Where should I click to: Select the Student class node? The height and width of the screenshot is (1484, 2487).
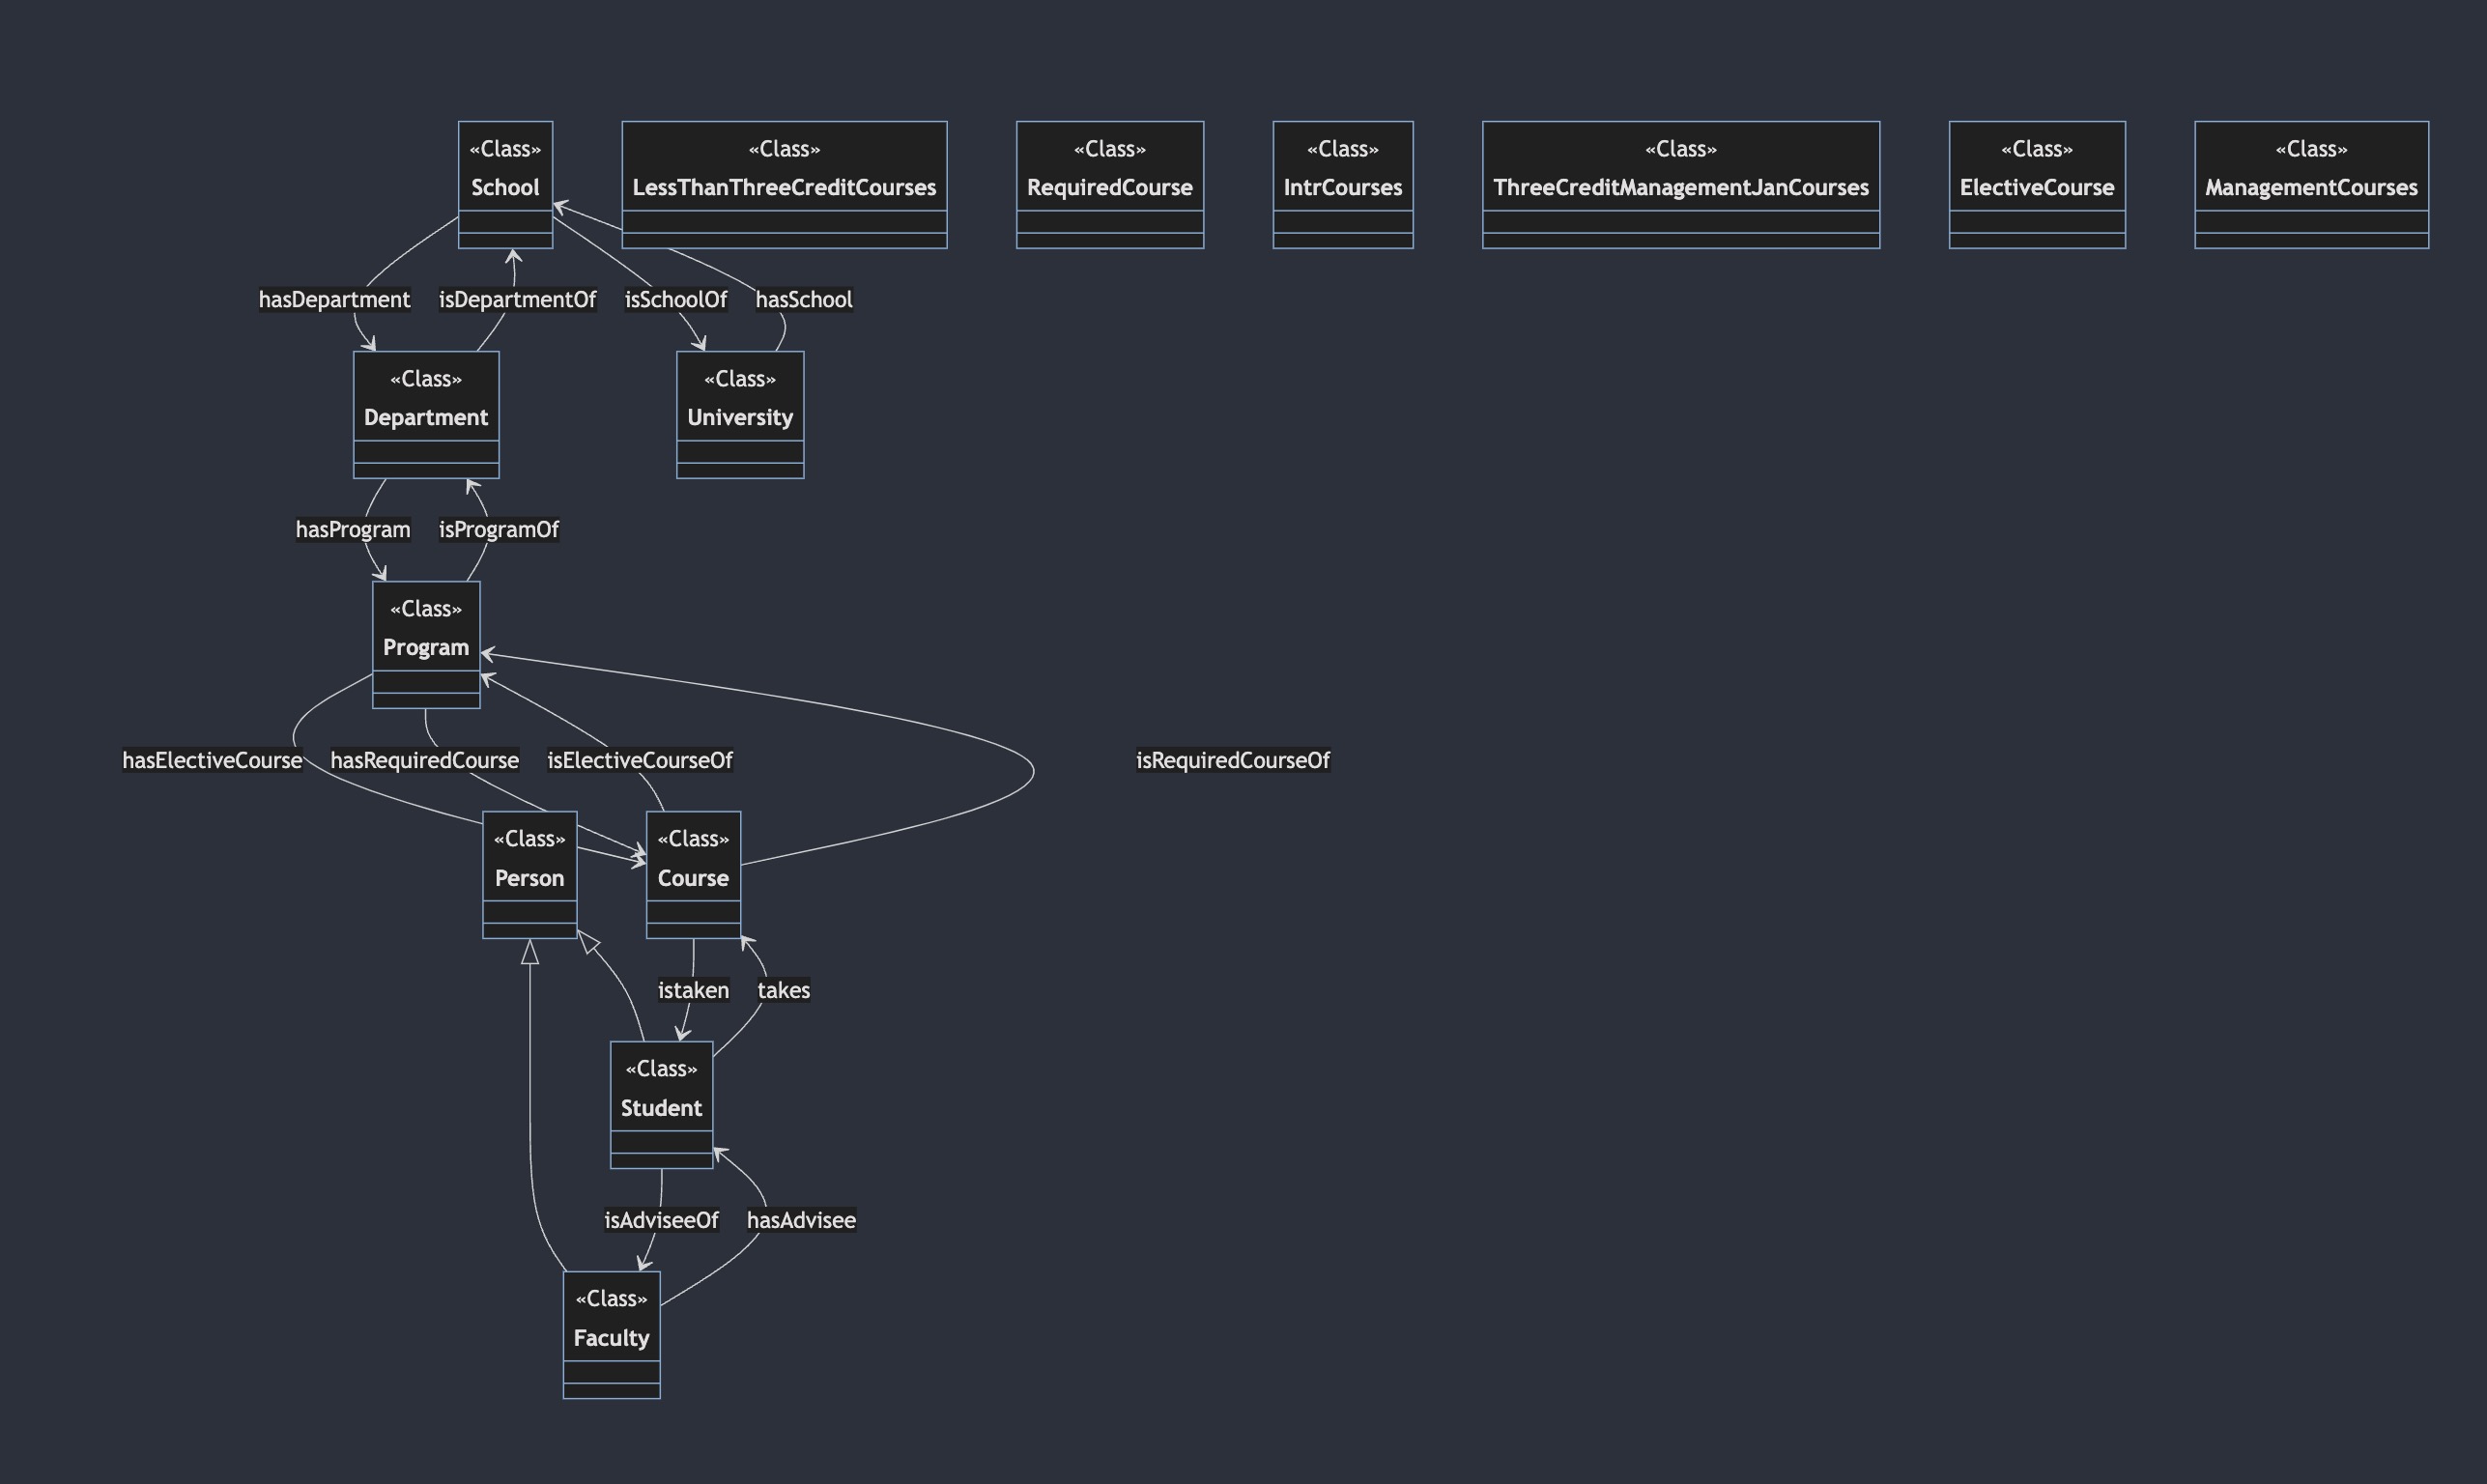point(661,1105)
